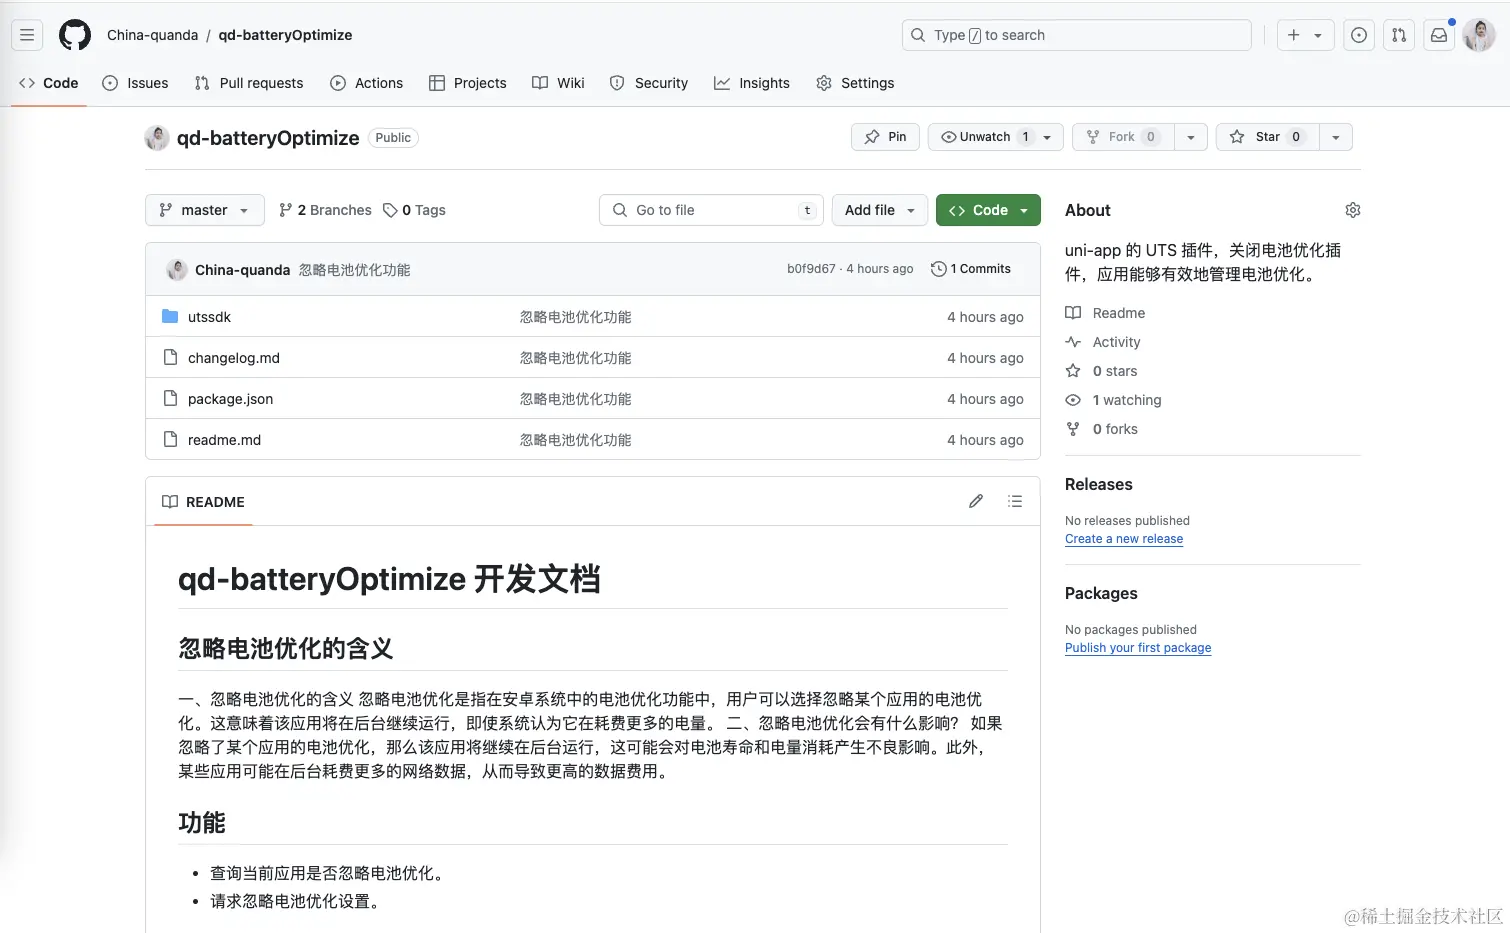The height and width of the screenshot is (933, 1510).
Task: Switch to the Projects tab
Action: click(467, 83)
